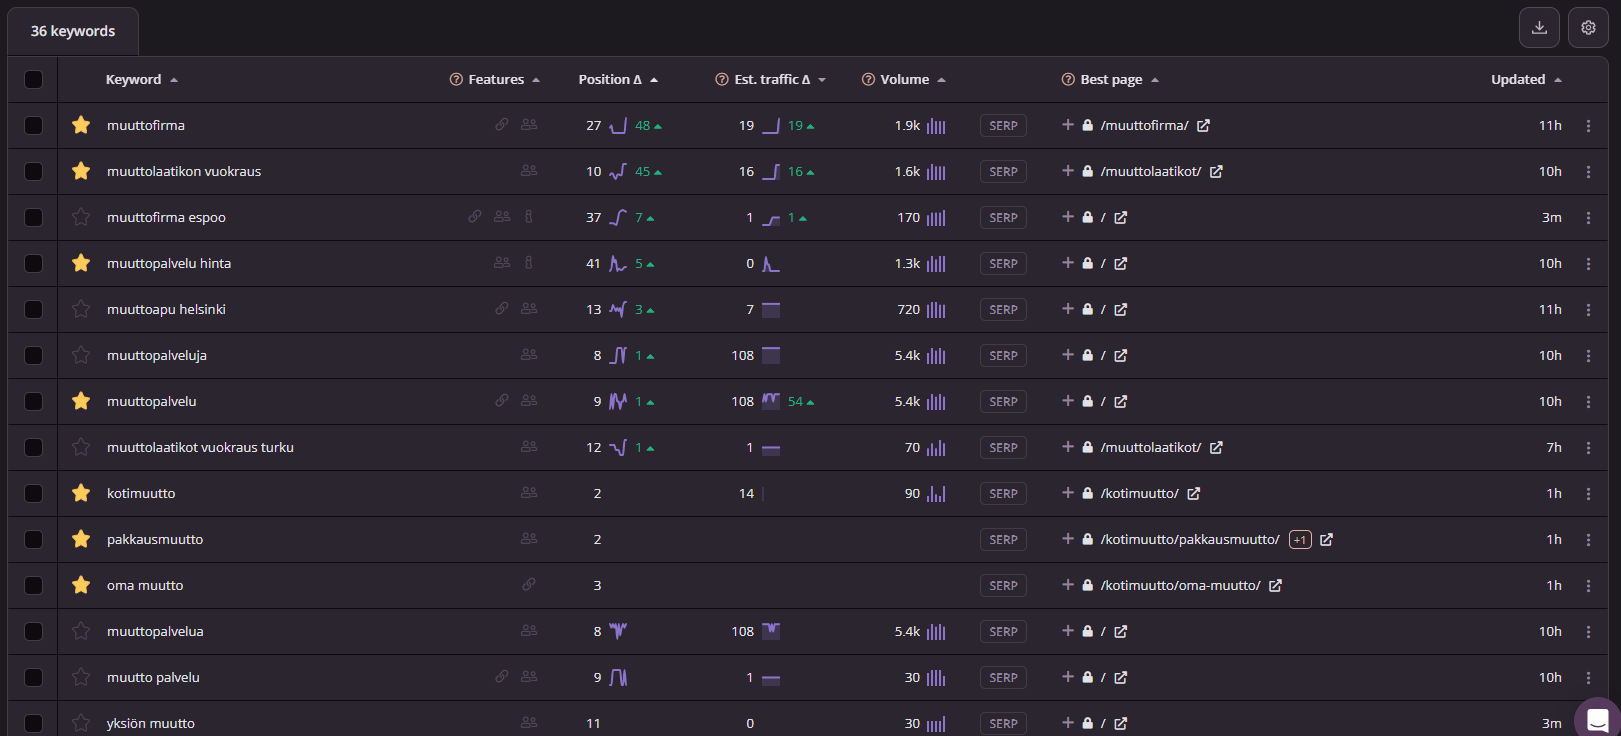Sort by Keyword column
Screen dimensions: 1621x736
[141, 80]
